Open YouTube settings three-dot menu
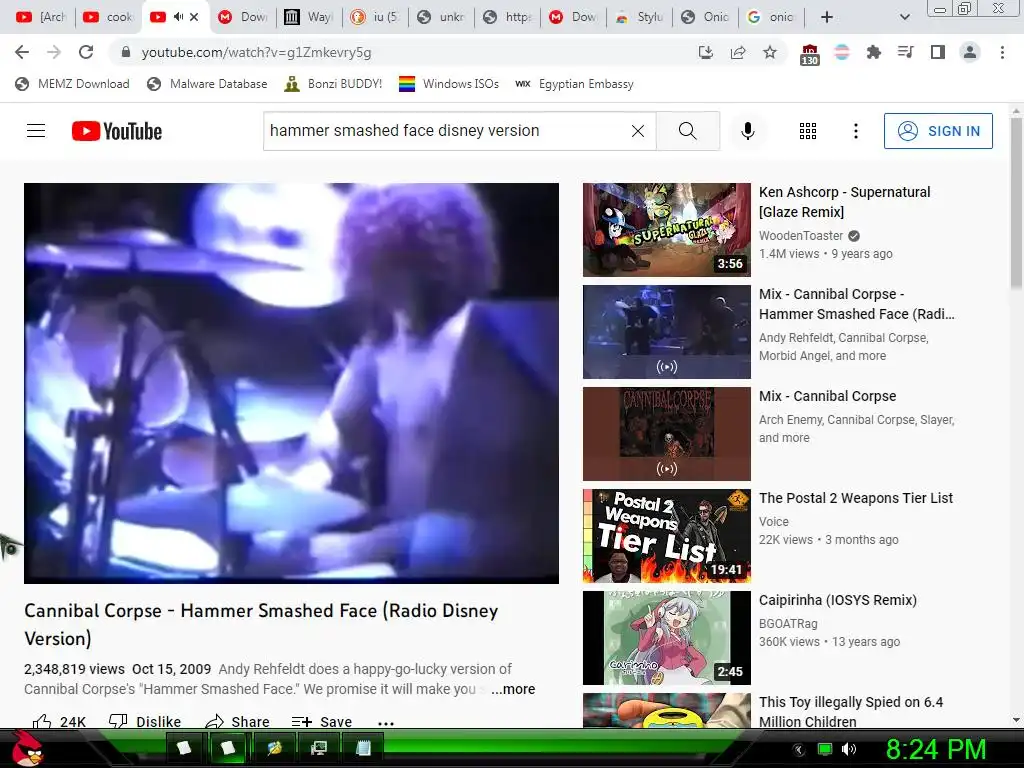The height and width of the screenshot is (768, 1024). click(856, 131)
